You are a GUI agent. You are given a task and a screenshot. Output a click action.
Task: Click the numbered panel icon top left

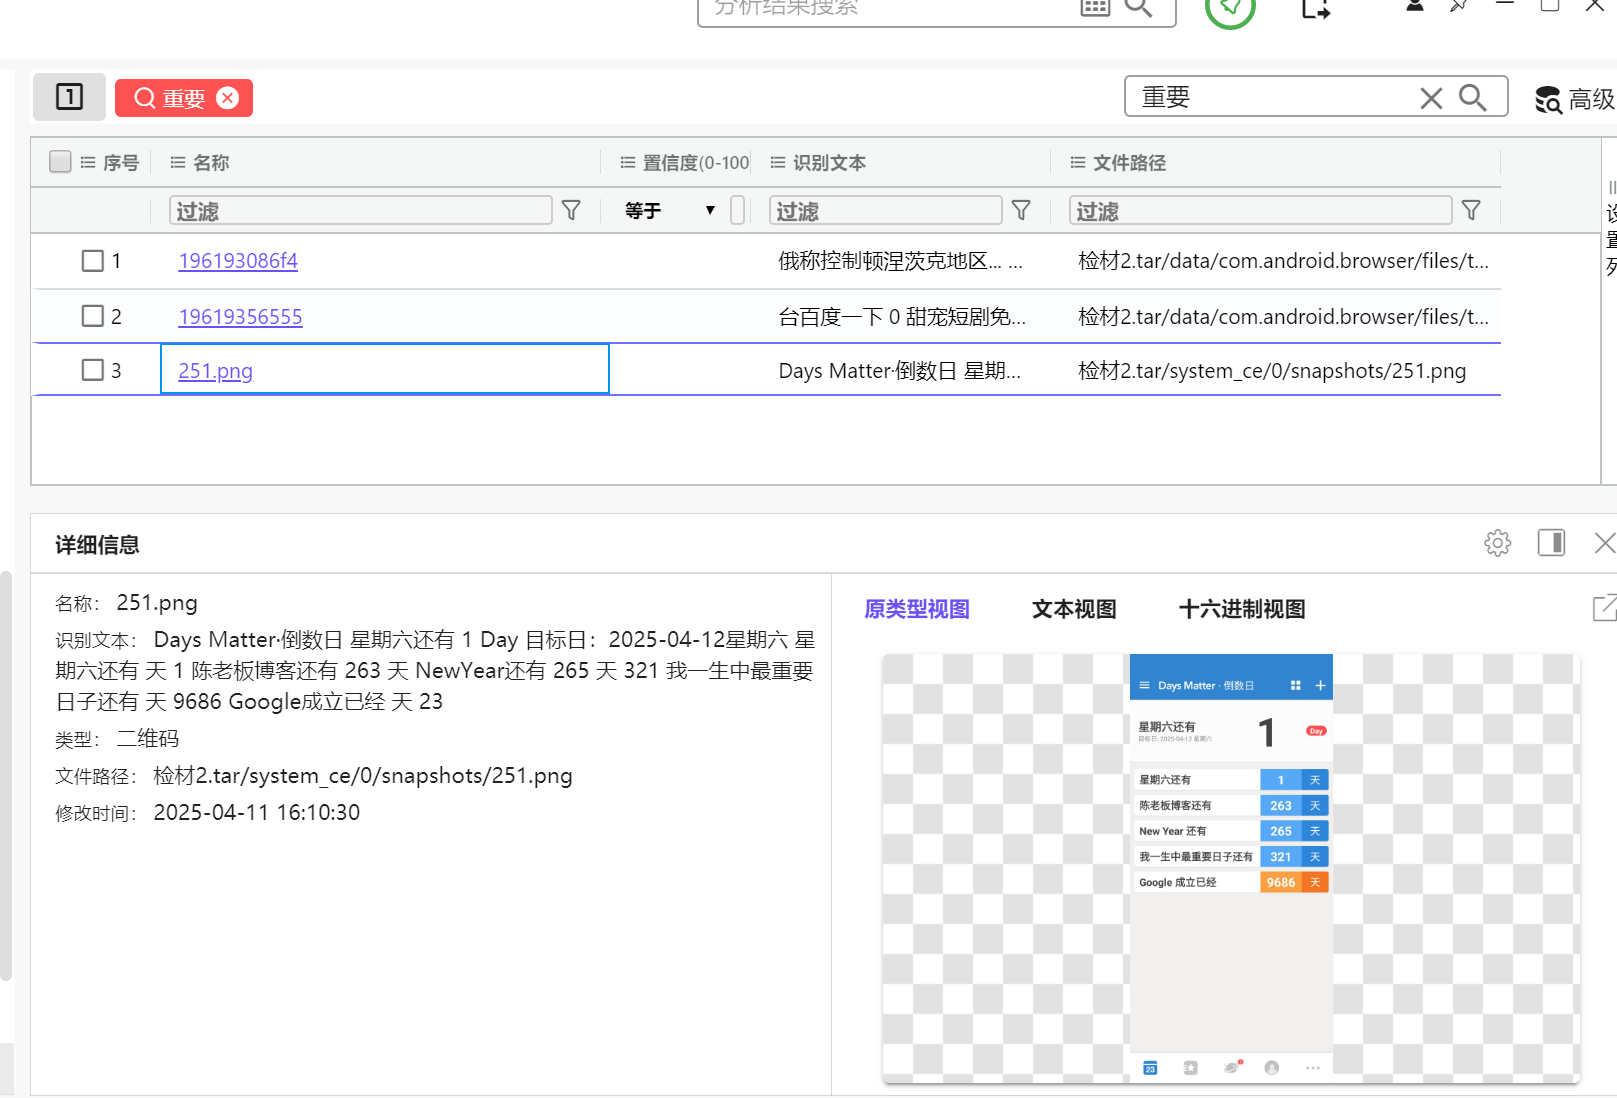click(x=68, y=97)
